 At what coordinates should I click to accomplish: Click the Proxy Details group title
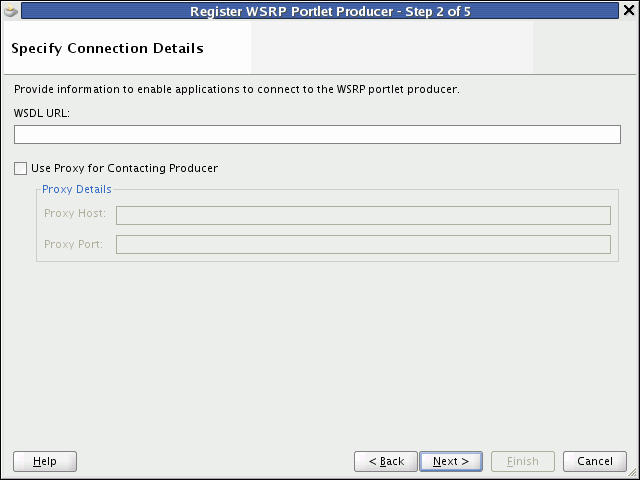coord(77,189)
